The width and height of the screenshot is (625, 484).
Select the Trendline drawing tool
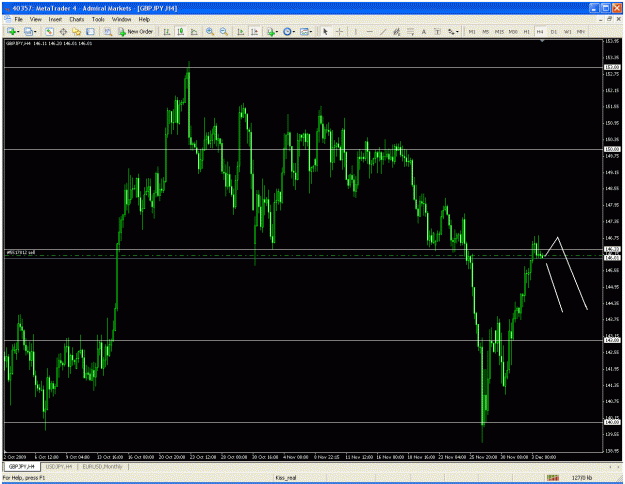pos(383,31)
